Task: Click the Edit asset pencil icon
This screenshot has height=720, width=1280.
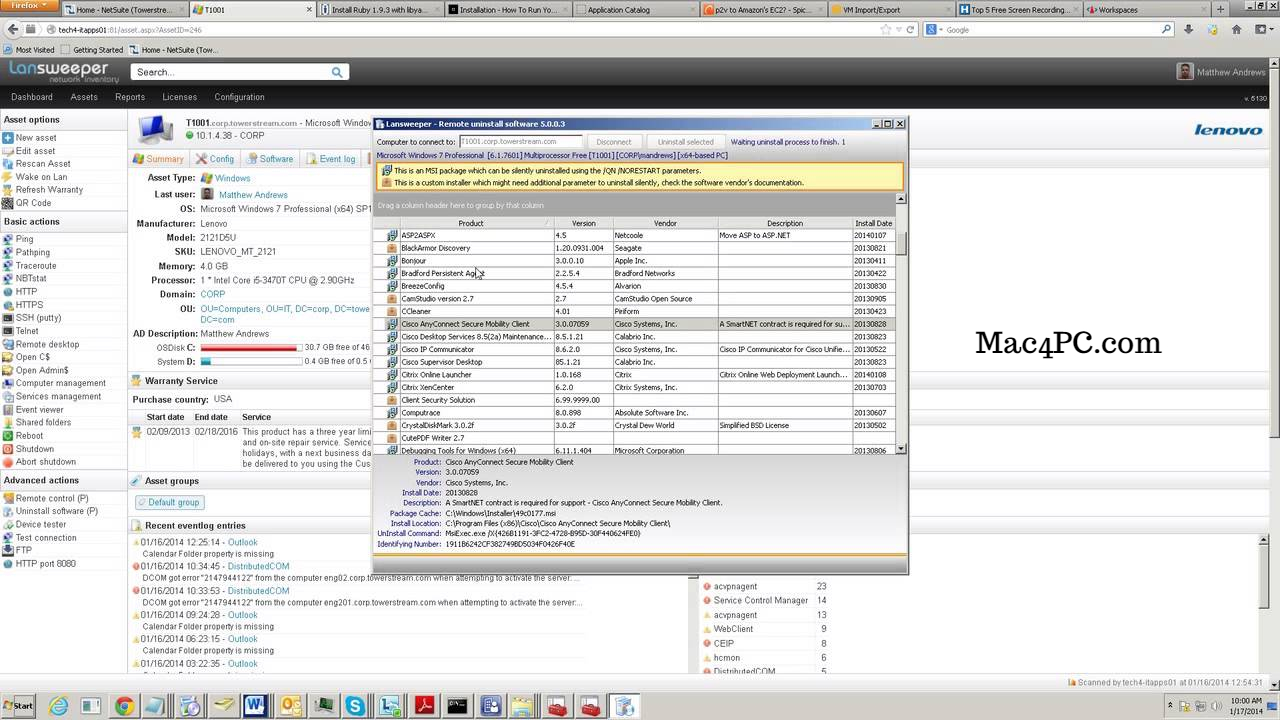Action: [8, 151]
